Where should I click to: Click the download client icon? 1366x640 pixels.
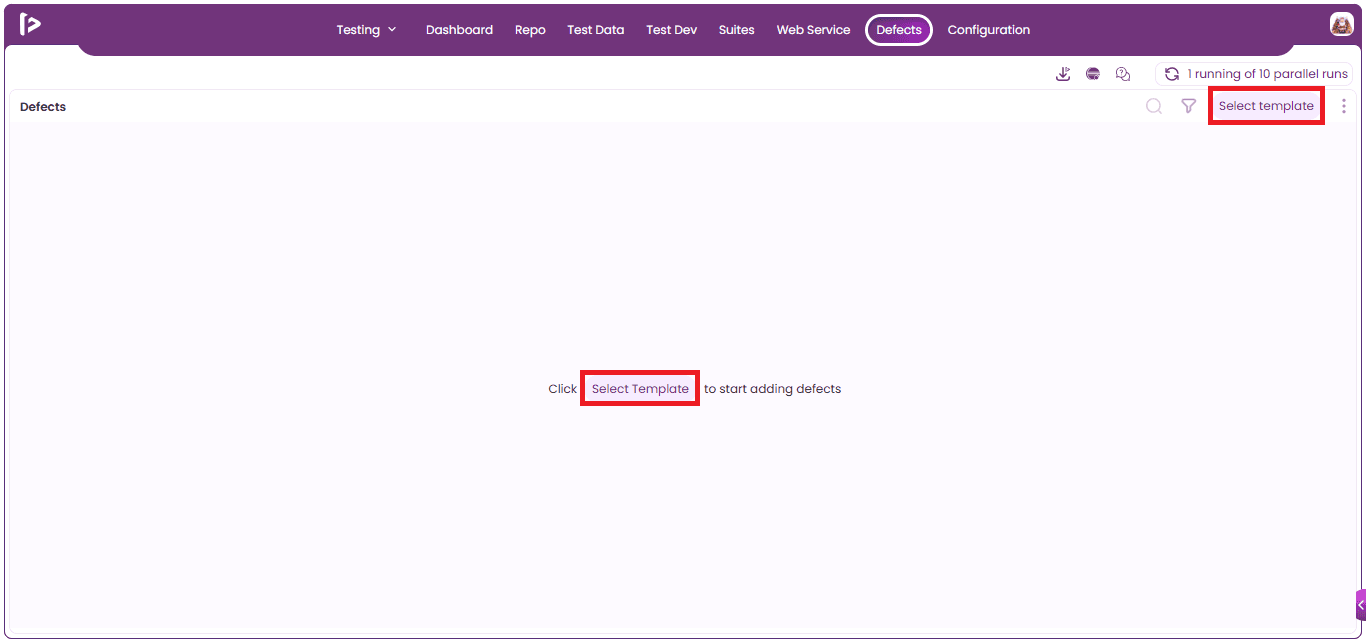point(1063,74)
